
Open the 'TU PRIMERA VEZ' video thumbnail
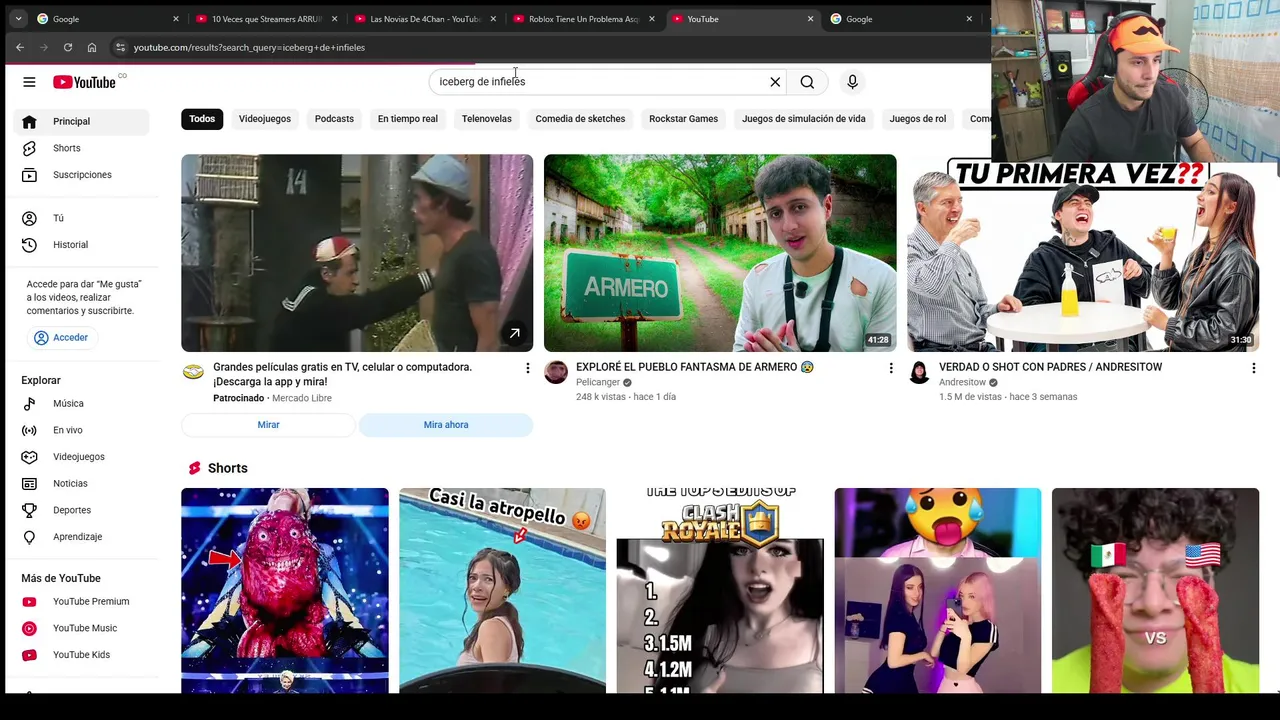tap(1083, 253)
